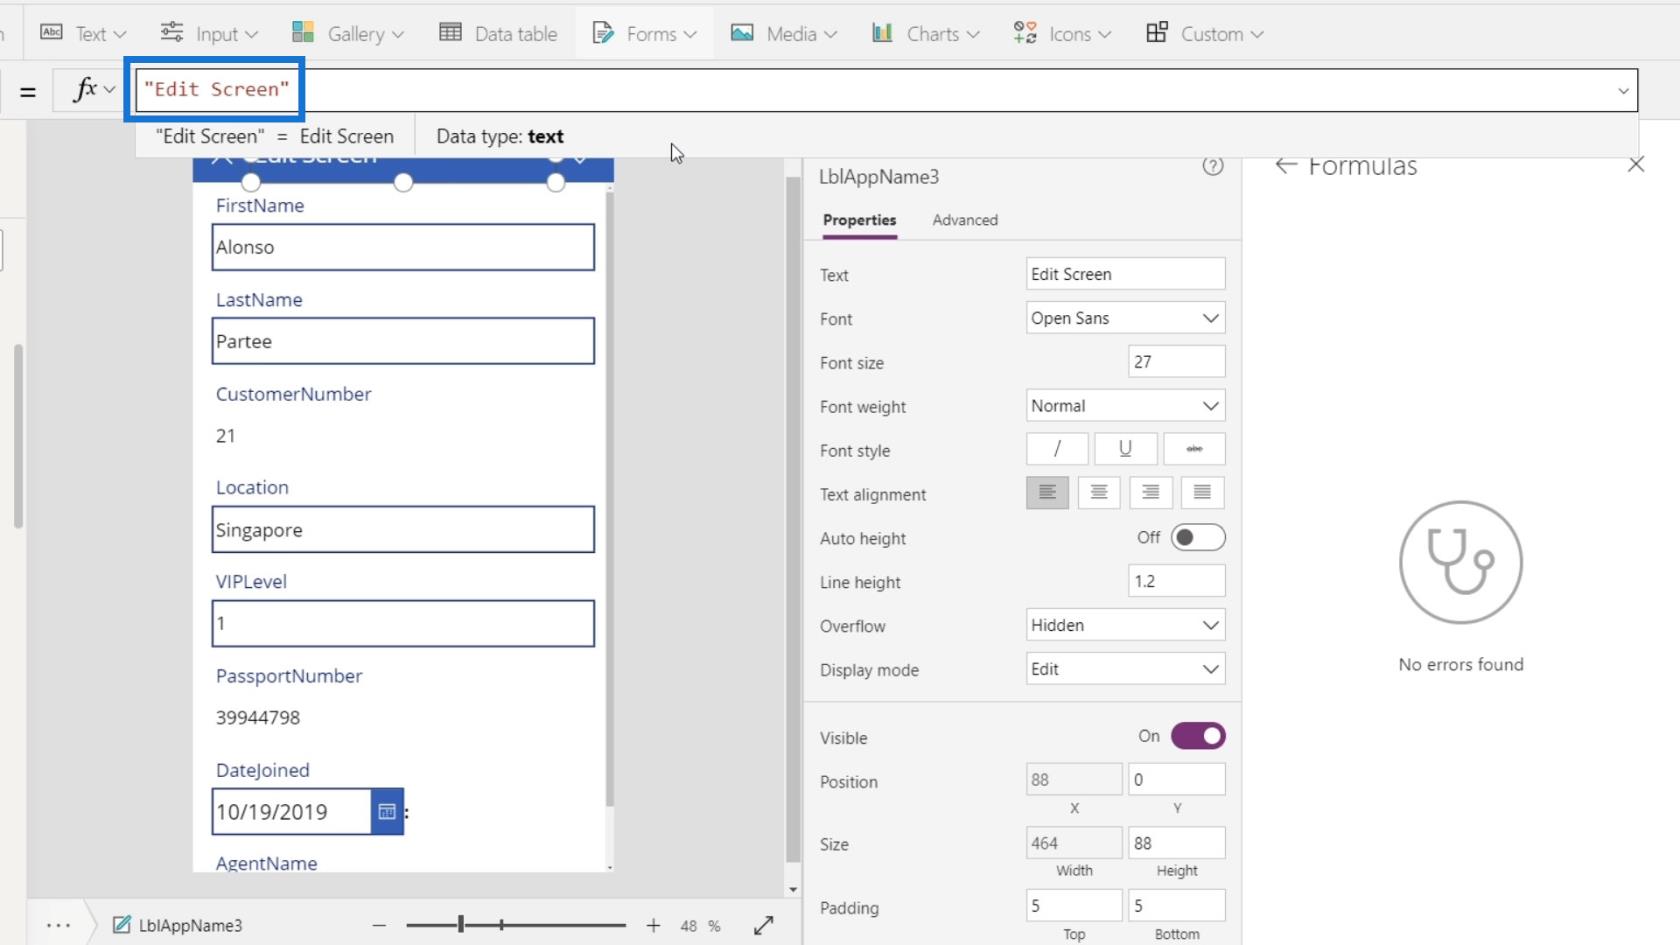Click the Padding Bottom field
The height and width of the screenshot is (945, 1680).
pos(1176,906)
